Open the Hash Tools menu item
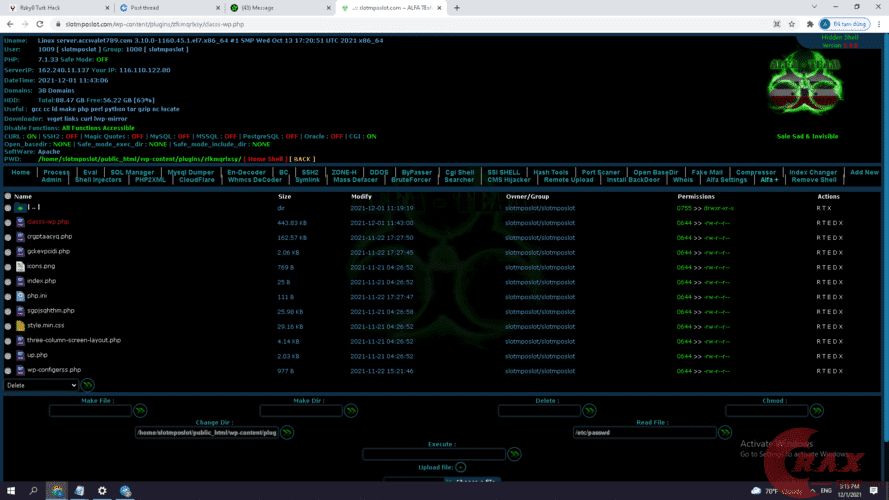This screenshot has width=889, height=500. point(551,172)
